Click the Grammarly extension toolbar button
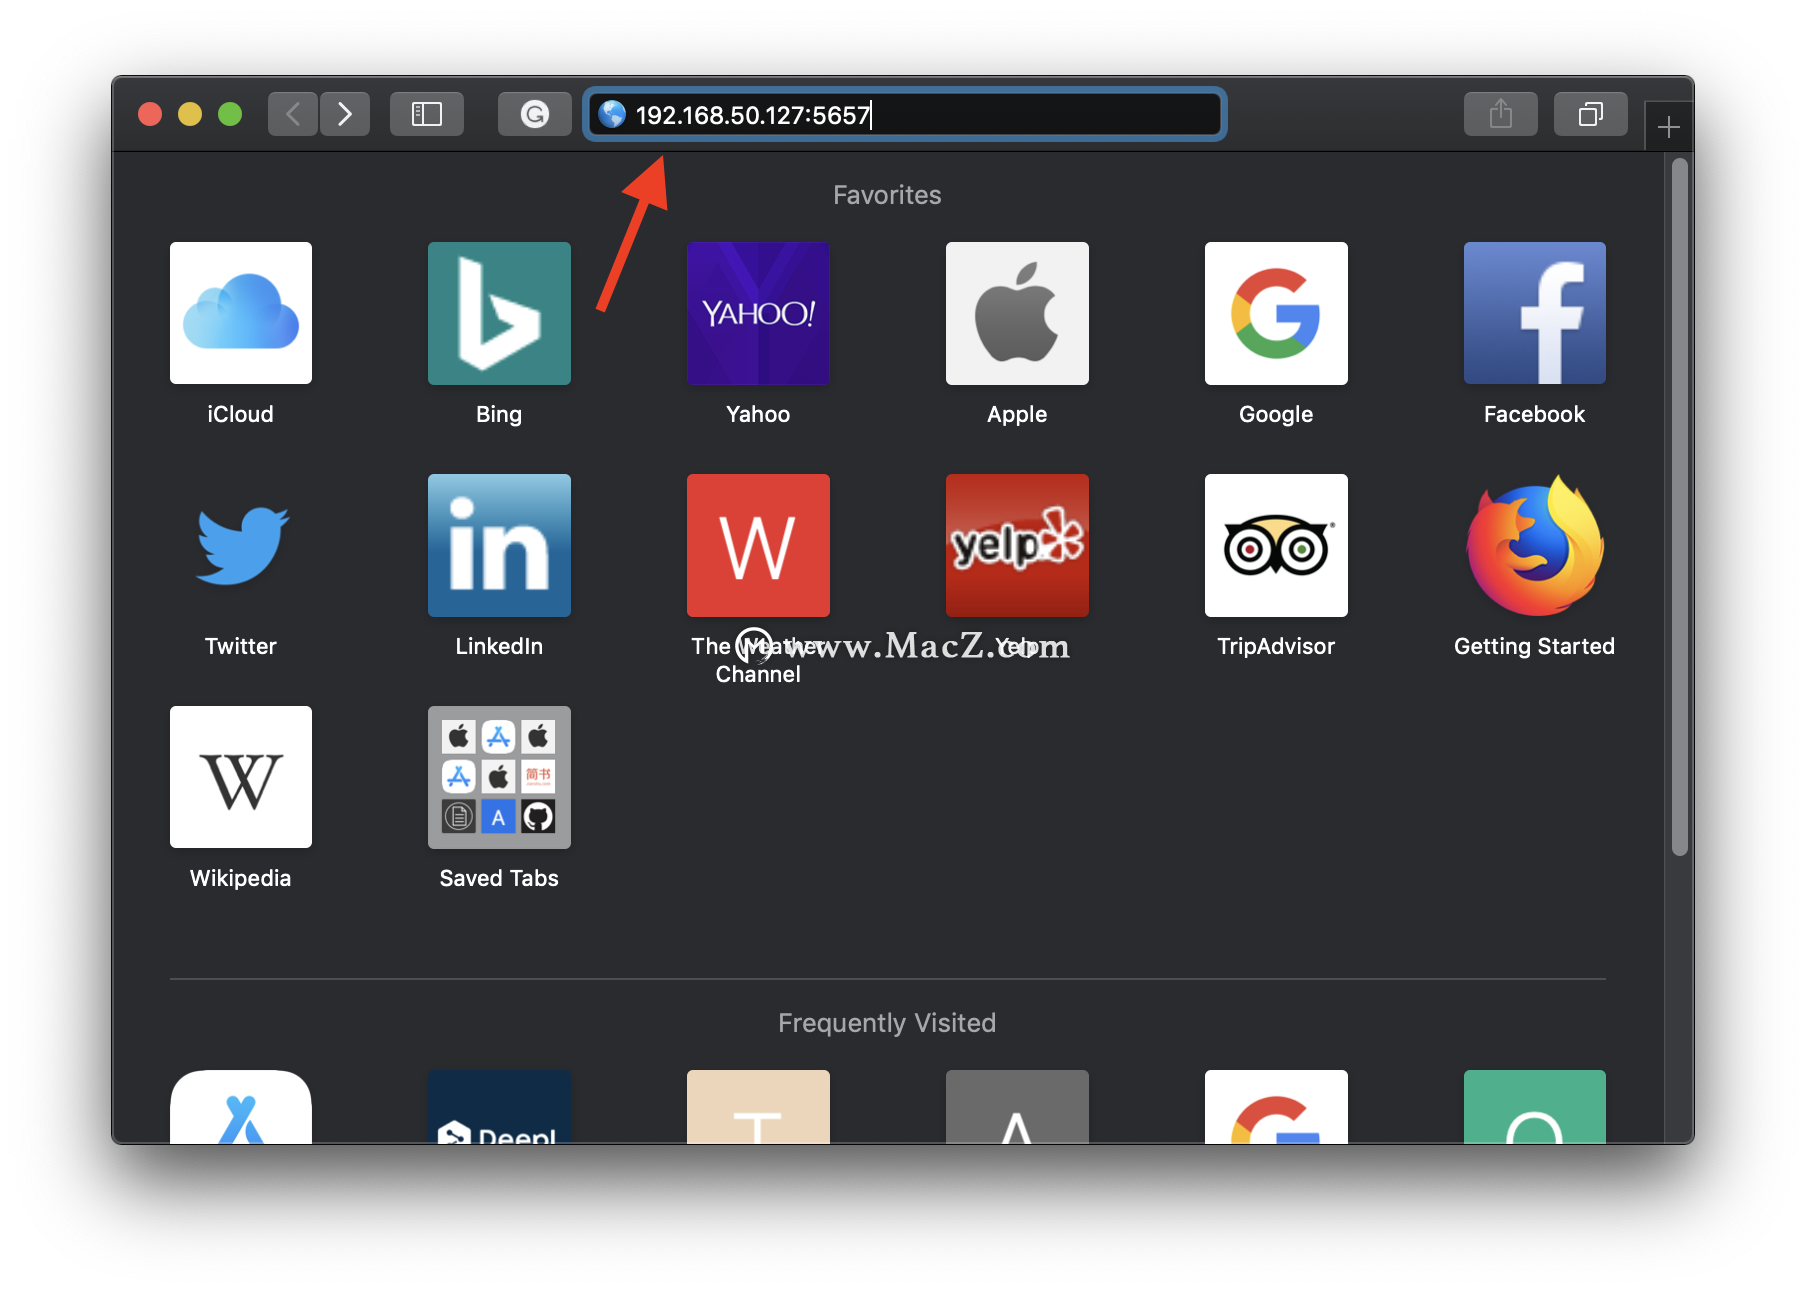This screenshot has width=1806, height=1292. pos(535,114)
